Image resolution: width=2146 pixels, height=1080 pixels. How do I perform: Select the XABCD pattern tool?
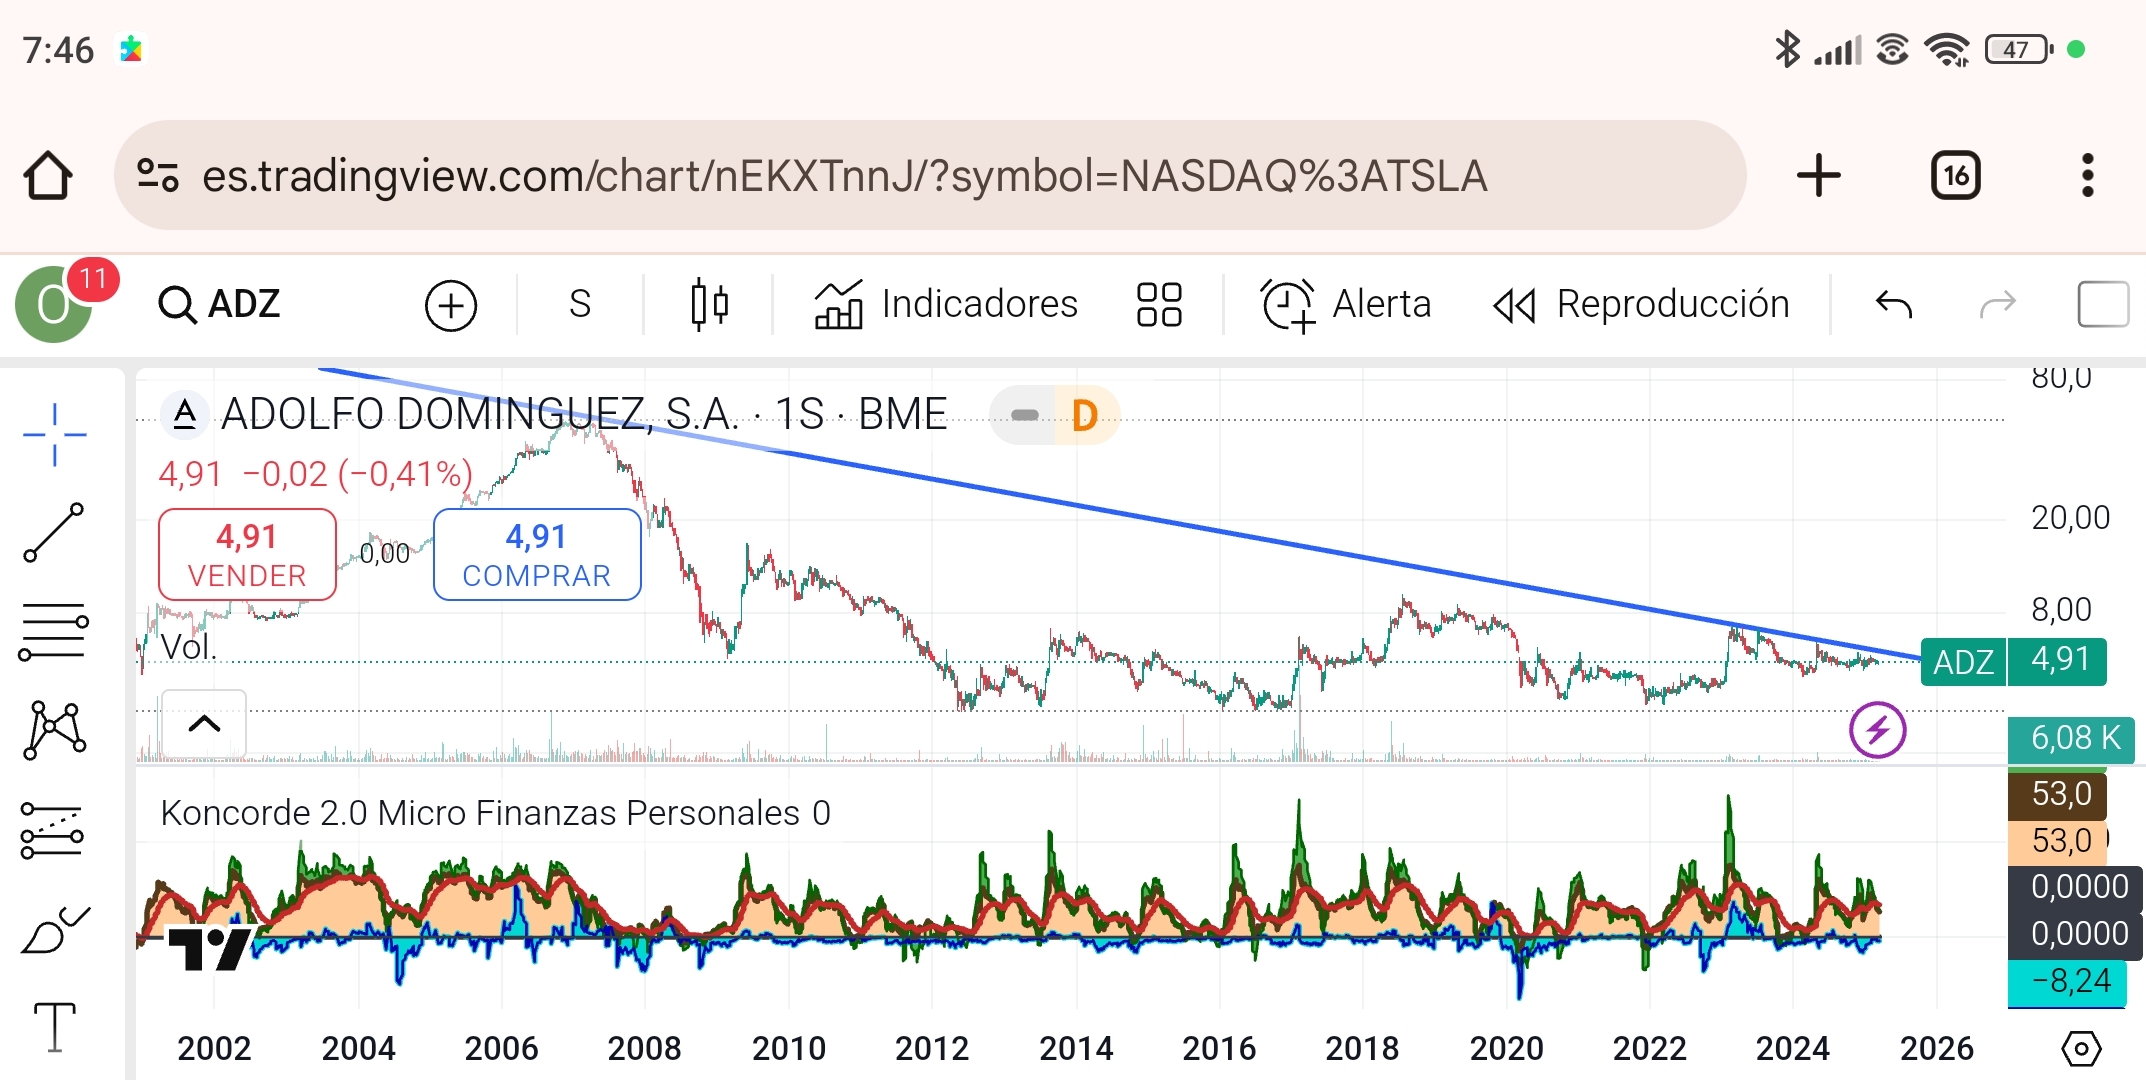pos(54,730)
